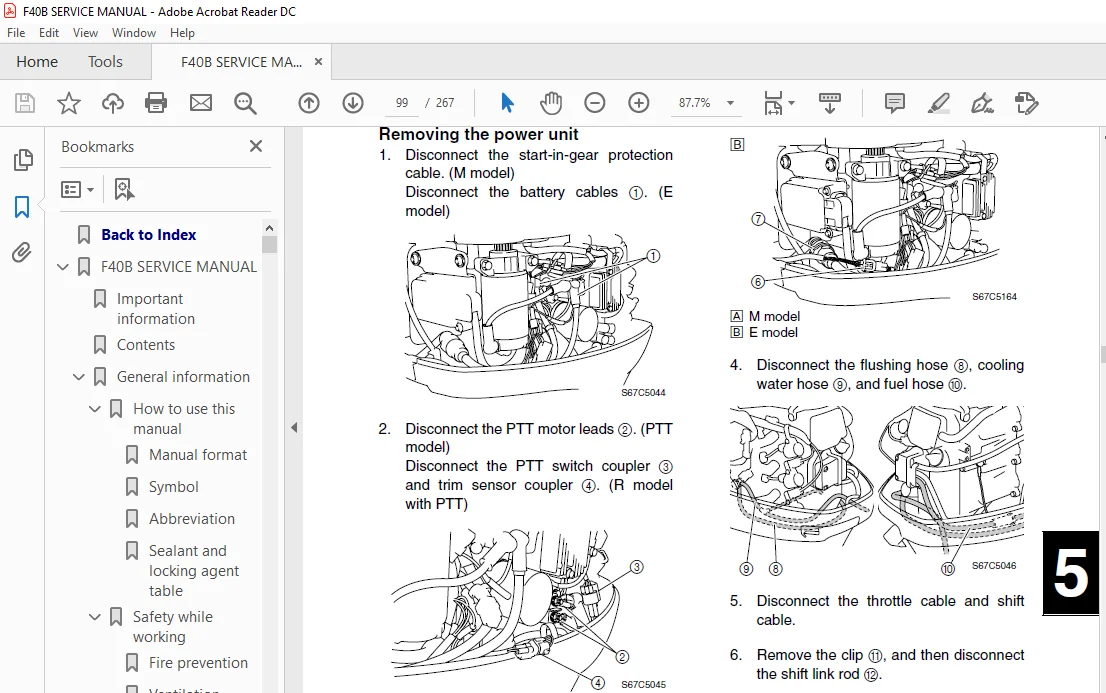Open the Sign document tool
Screen dimensions: 1106x693
coord(982,103)
